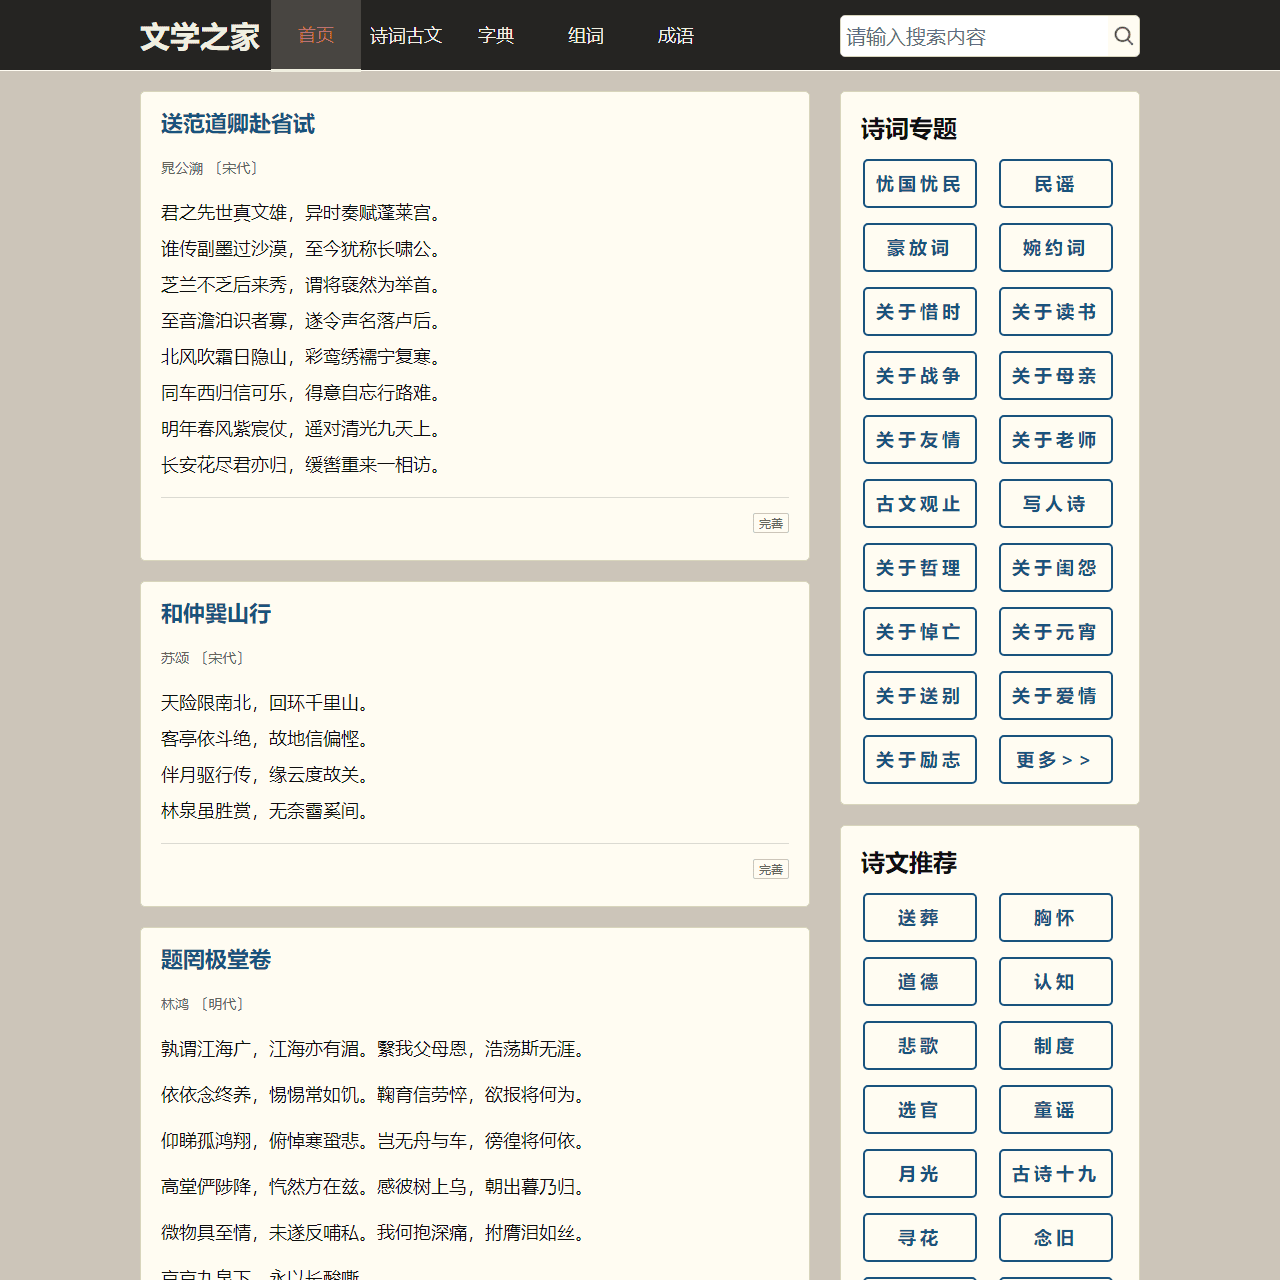The height and width of the screenshot is (1280, 1280).
Task: Open the 首页 navigation tab
Action: coord(316,35)
